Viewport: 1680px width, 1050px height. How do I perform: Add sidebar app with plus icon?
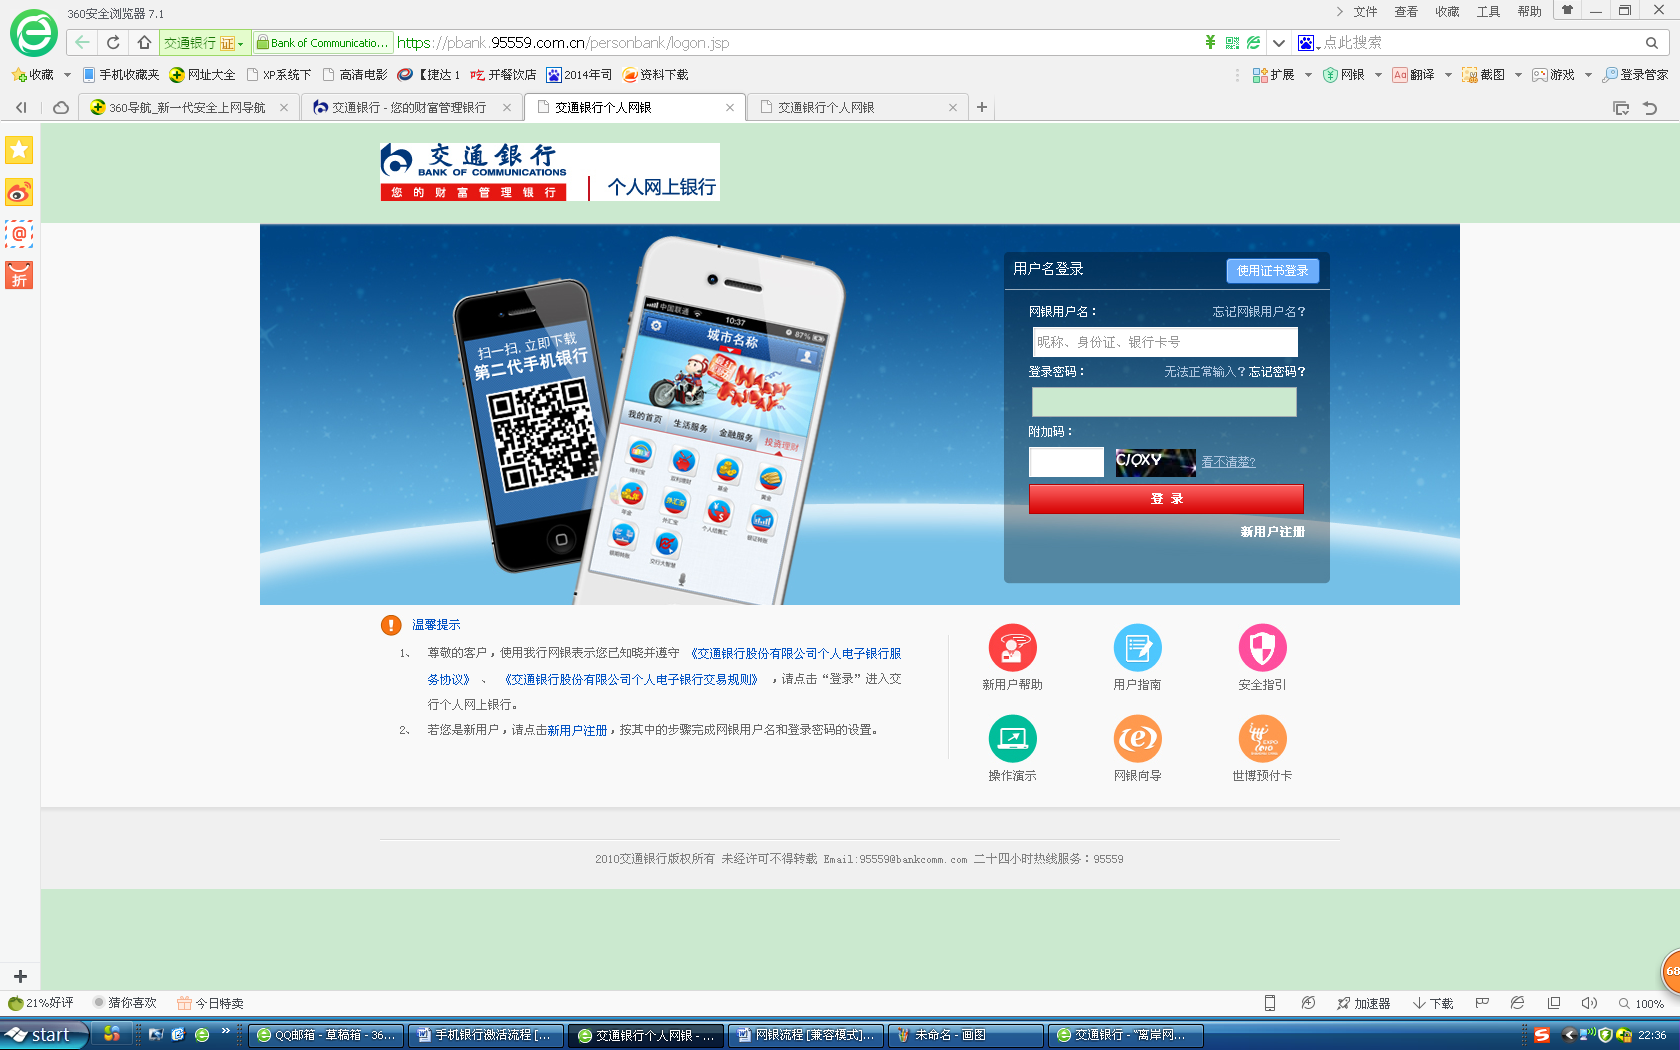20,976
